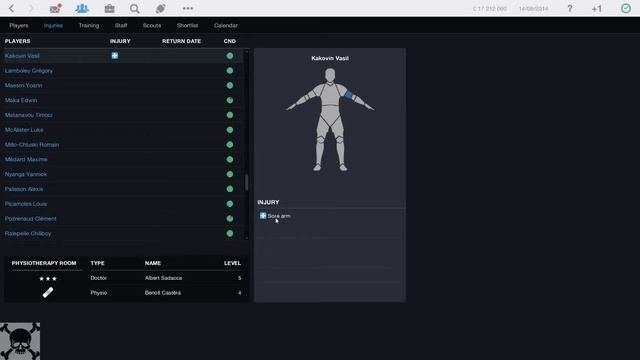Sort by the PLAYERS column header
The image size is (640, 360).
[x=18, y=41]
